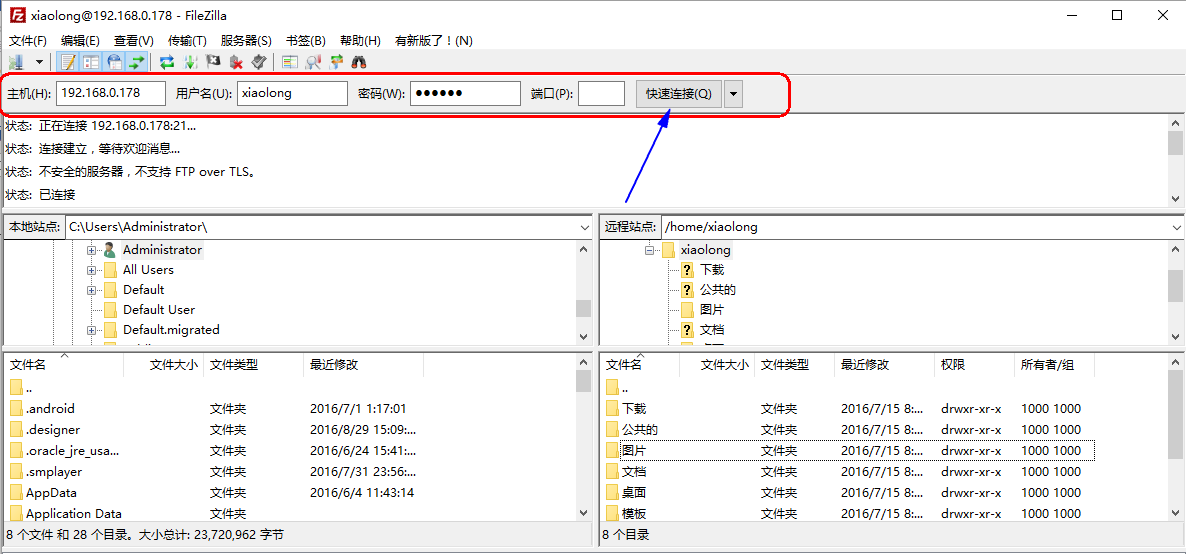This screenshot has height=554, width=1186.
Task: Click the 主机 host input field
Action: [110, 94]
